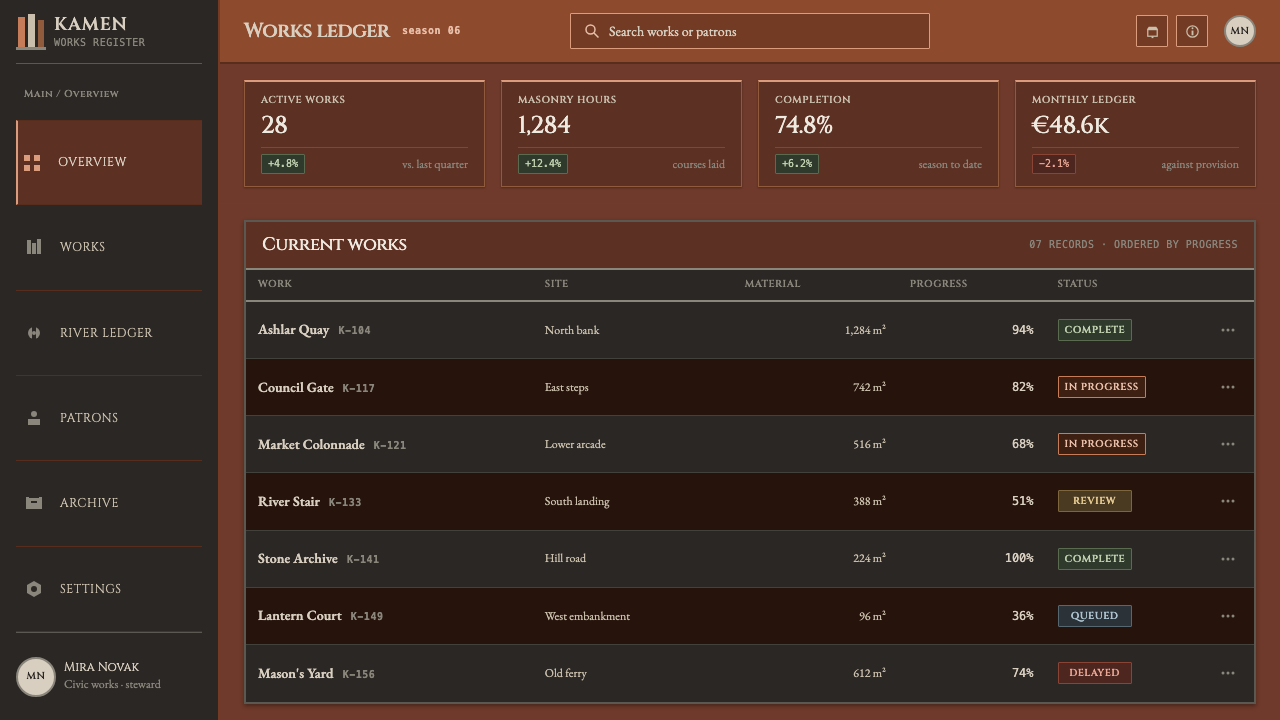
Task: Click the search magnifier icon
Action: [592, 31]
